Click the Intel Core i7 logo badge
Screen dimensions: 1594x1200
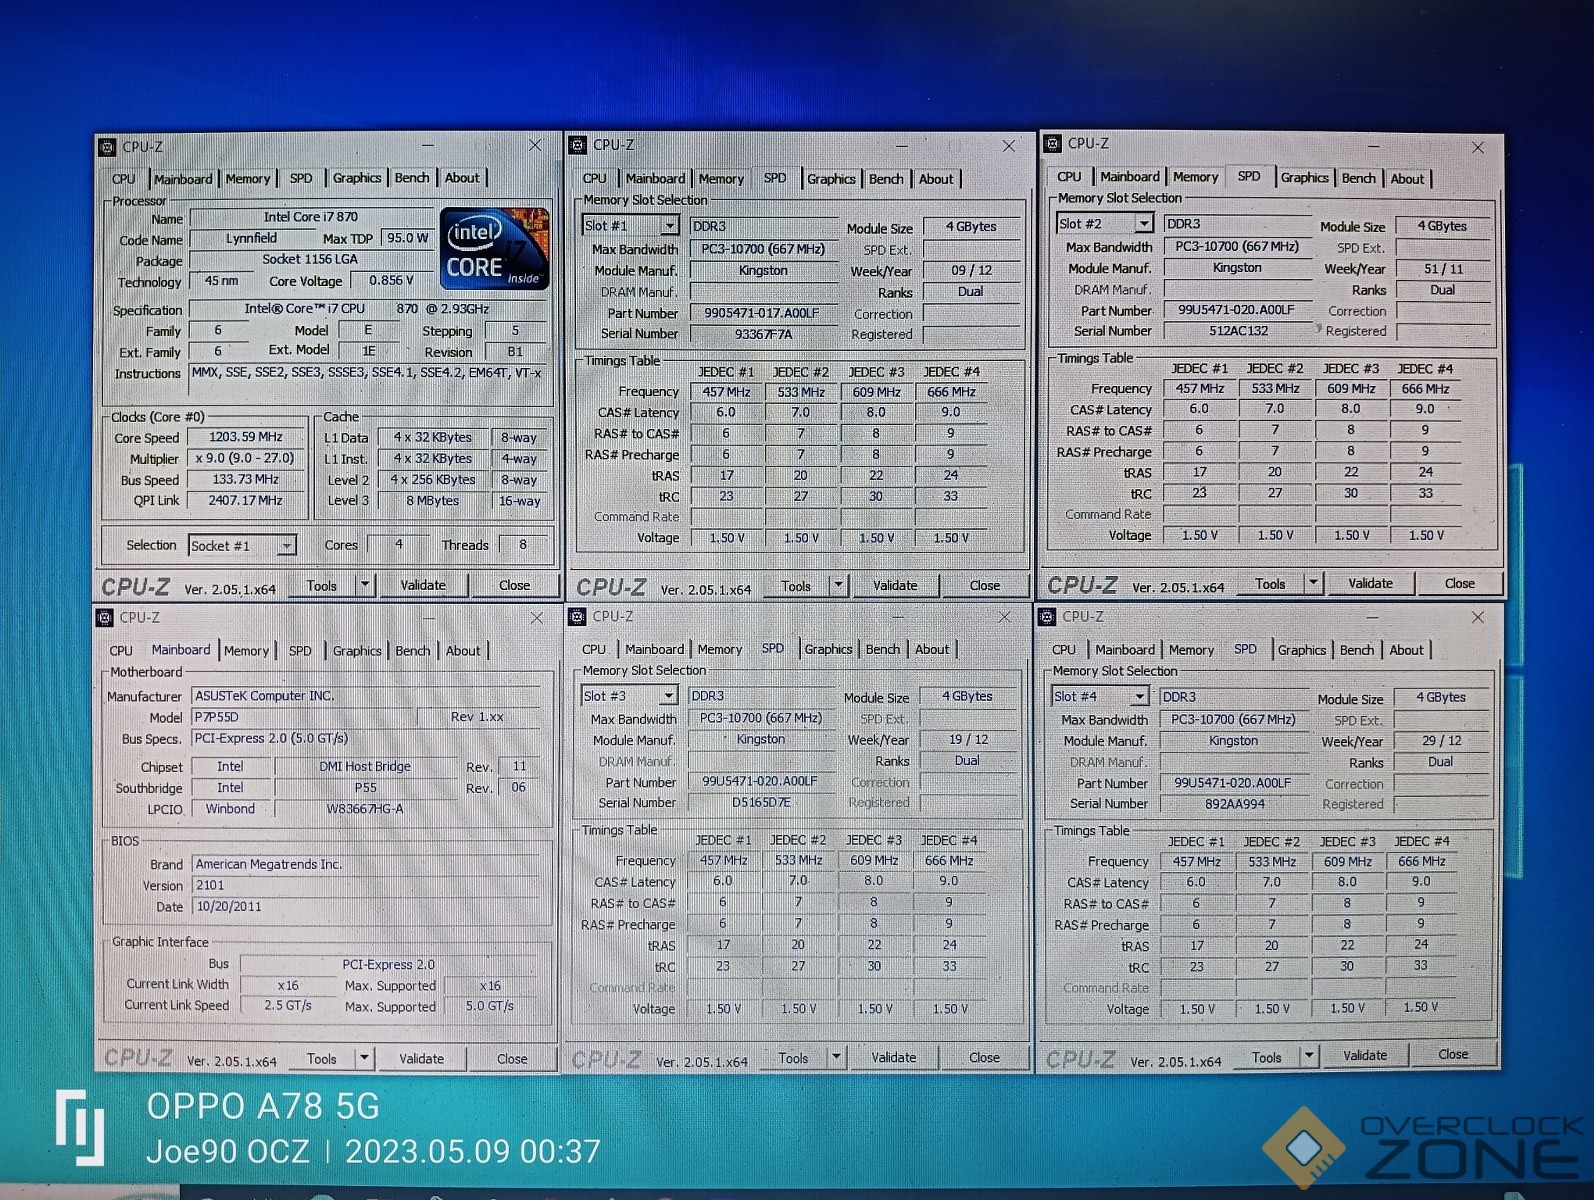tap(494, 249)
